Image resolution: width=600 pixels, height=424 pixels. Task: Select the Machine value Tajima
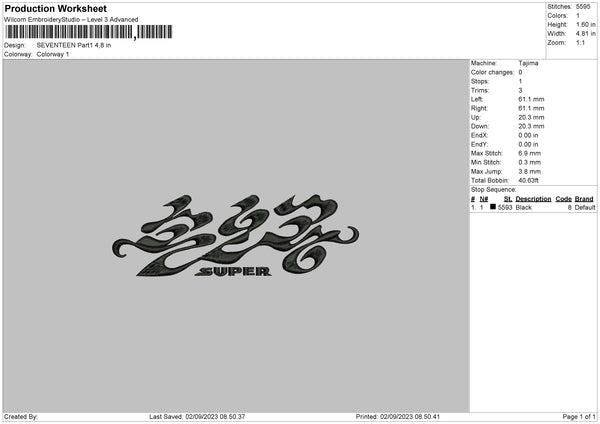click(x=528, y=63)
